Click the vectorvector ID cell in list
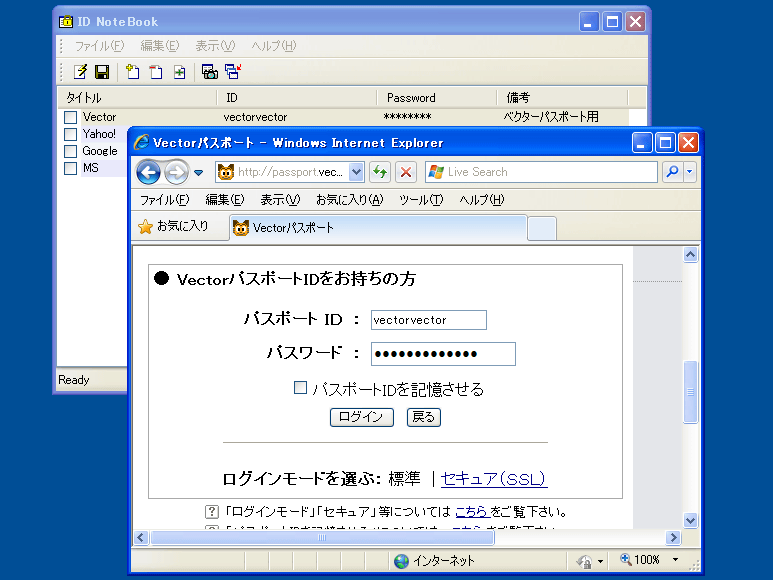Screen dimensions: 773x580 (x=255, y=117)
